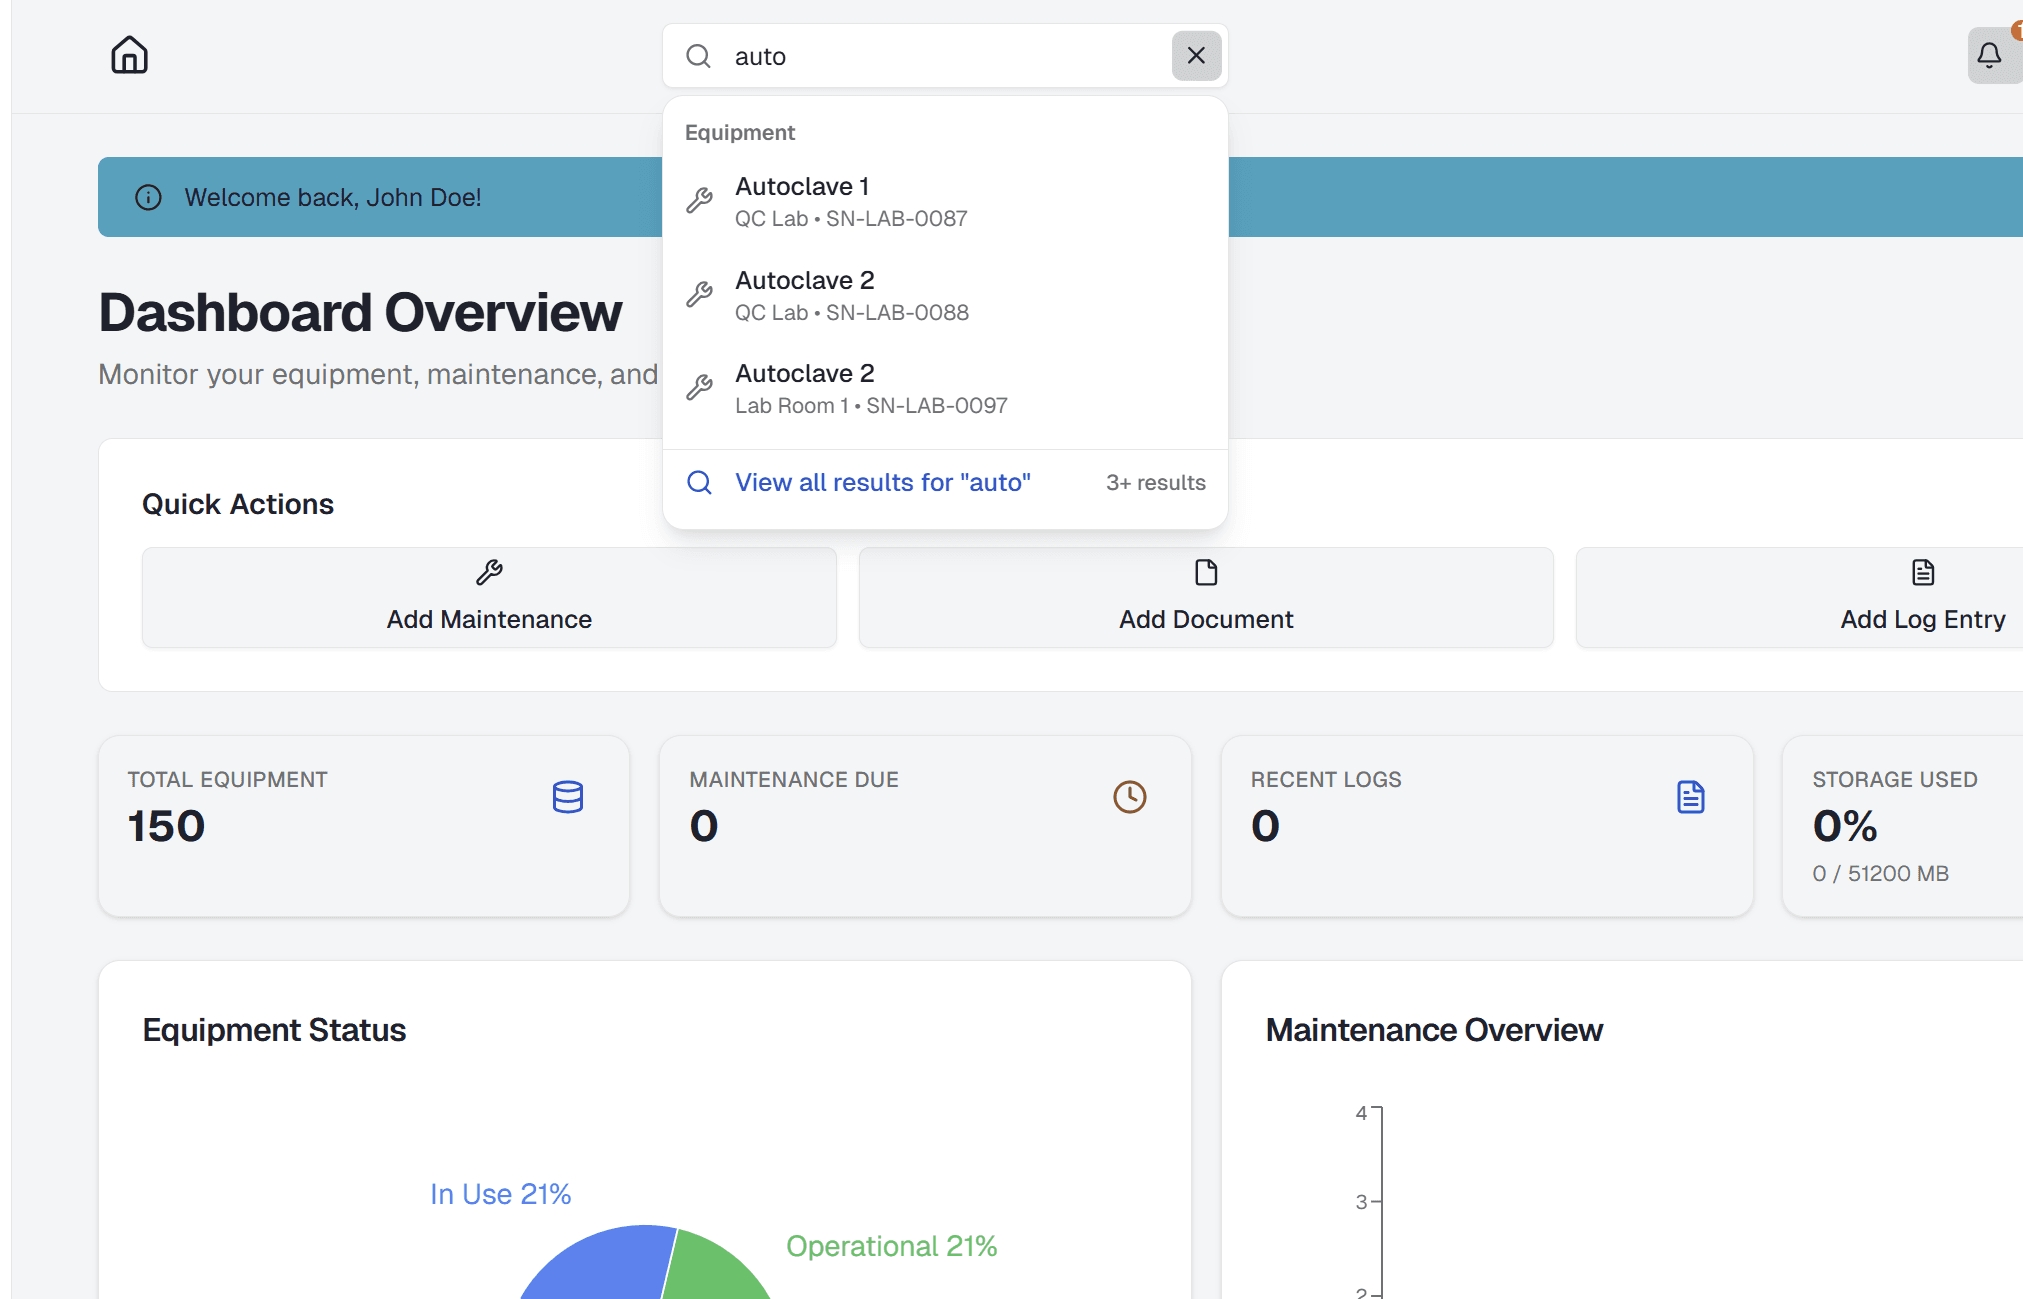Viewport: 2023px width, 1299px height.
Task: Click the document icon above Add Log Entry
Action: point(1922,573)
